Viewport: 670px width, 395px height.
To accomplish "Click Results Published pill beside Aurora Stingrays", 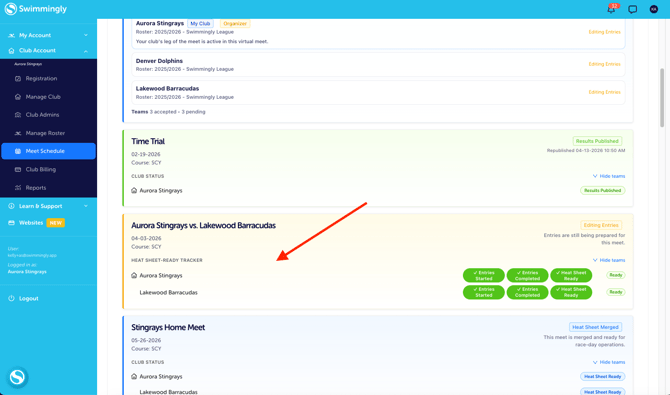I will click(x=602, y=191).
